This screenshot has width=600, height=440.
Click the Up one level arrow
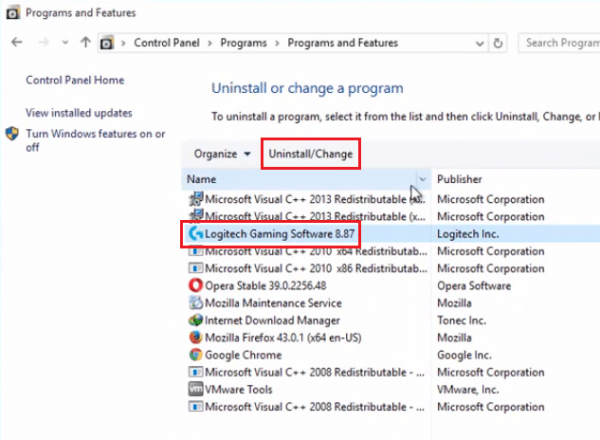coord(86,42)
